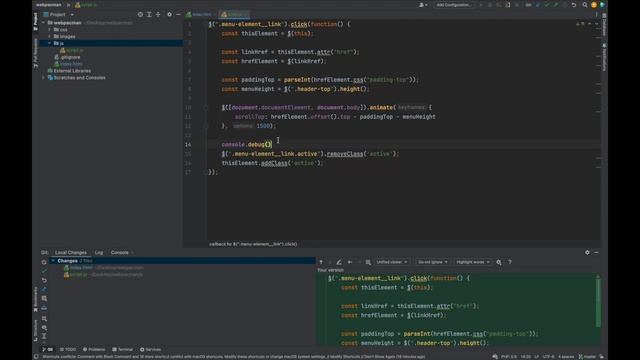Click the Git update project blue arrow icon
This screenshot has width=640, height=360.
tap(538, 5)
